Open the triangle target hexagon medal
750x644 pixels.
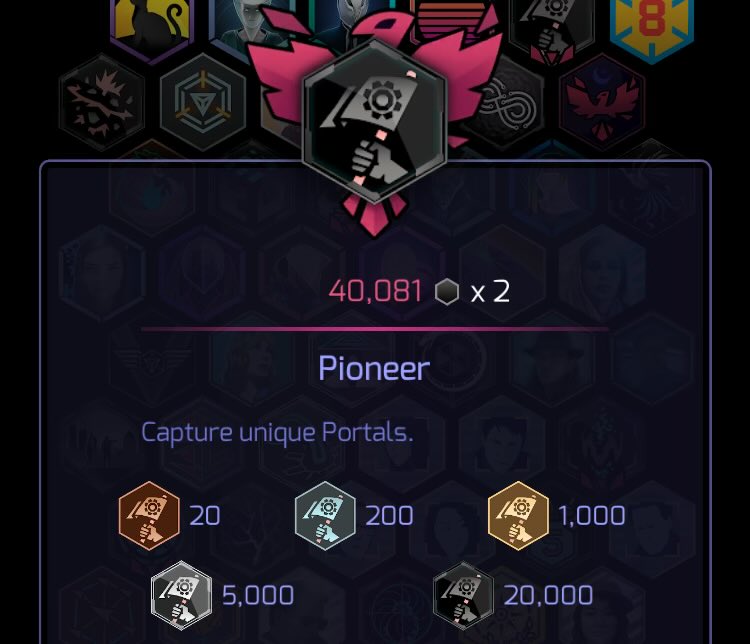point(203,102)
